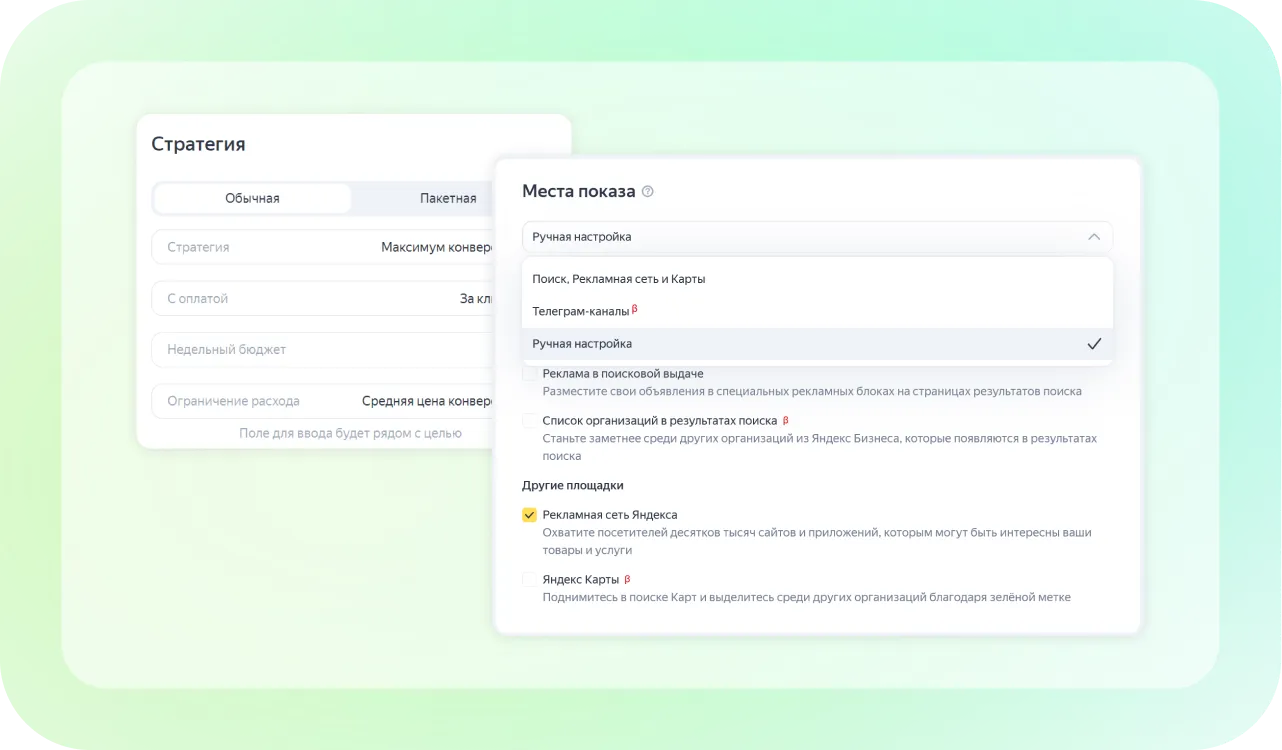Uncheck Рекламная сеть Яндекса checkbox
Screen dimensions: 1282x750
point(530,515)
